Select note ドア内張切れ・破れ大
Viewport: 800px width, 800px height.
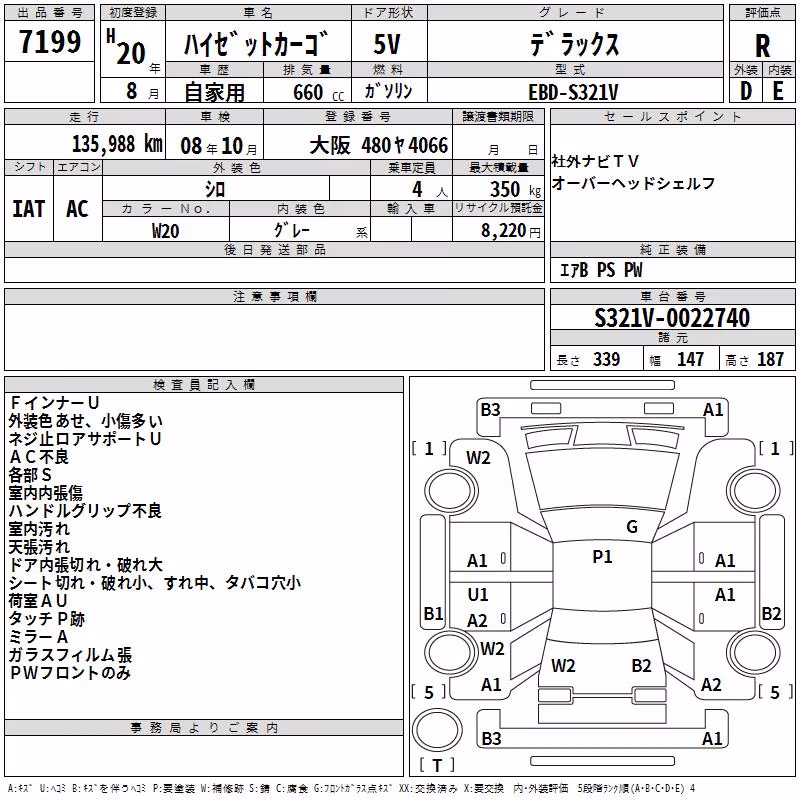85,565
